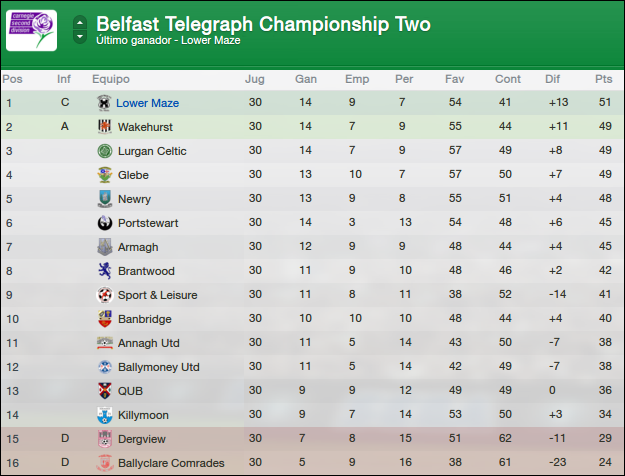The image size is (625, 476).
Task: Sort by the Dif column header
Action: tap(552, 79)
